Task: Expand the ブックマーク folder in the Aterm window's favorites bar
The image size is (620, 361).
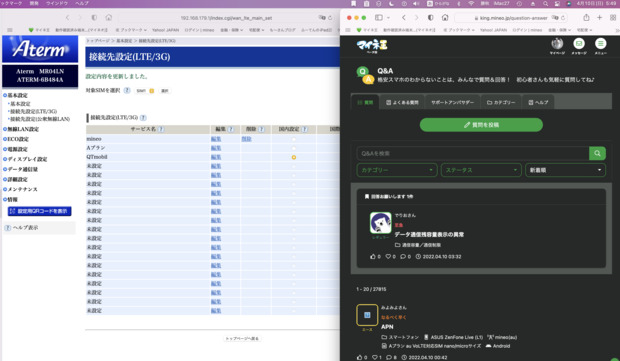Action: [131, 30]
